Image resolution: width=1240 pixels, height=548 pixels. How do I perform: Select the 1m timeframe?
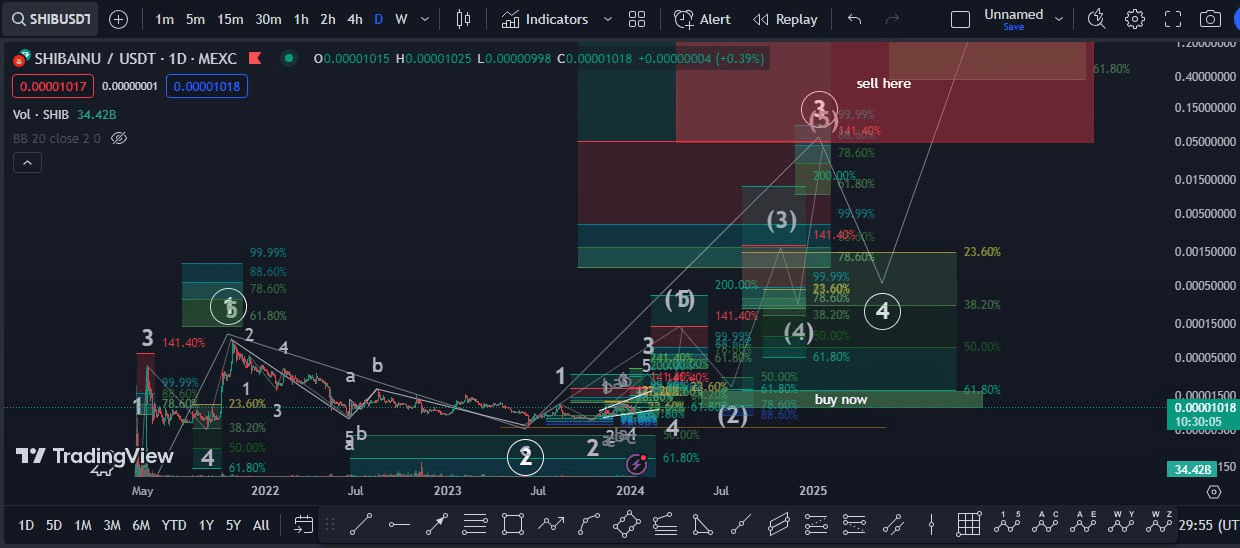(x=165, y=19)
